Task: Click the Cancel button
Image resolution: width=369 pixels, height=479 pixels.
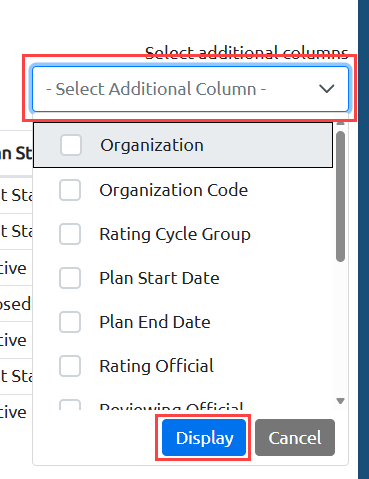Action: [x=295, y=438]
